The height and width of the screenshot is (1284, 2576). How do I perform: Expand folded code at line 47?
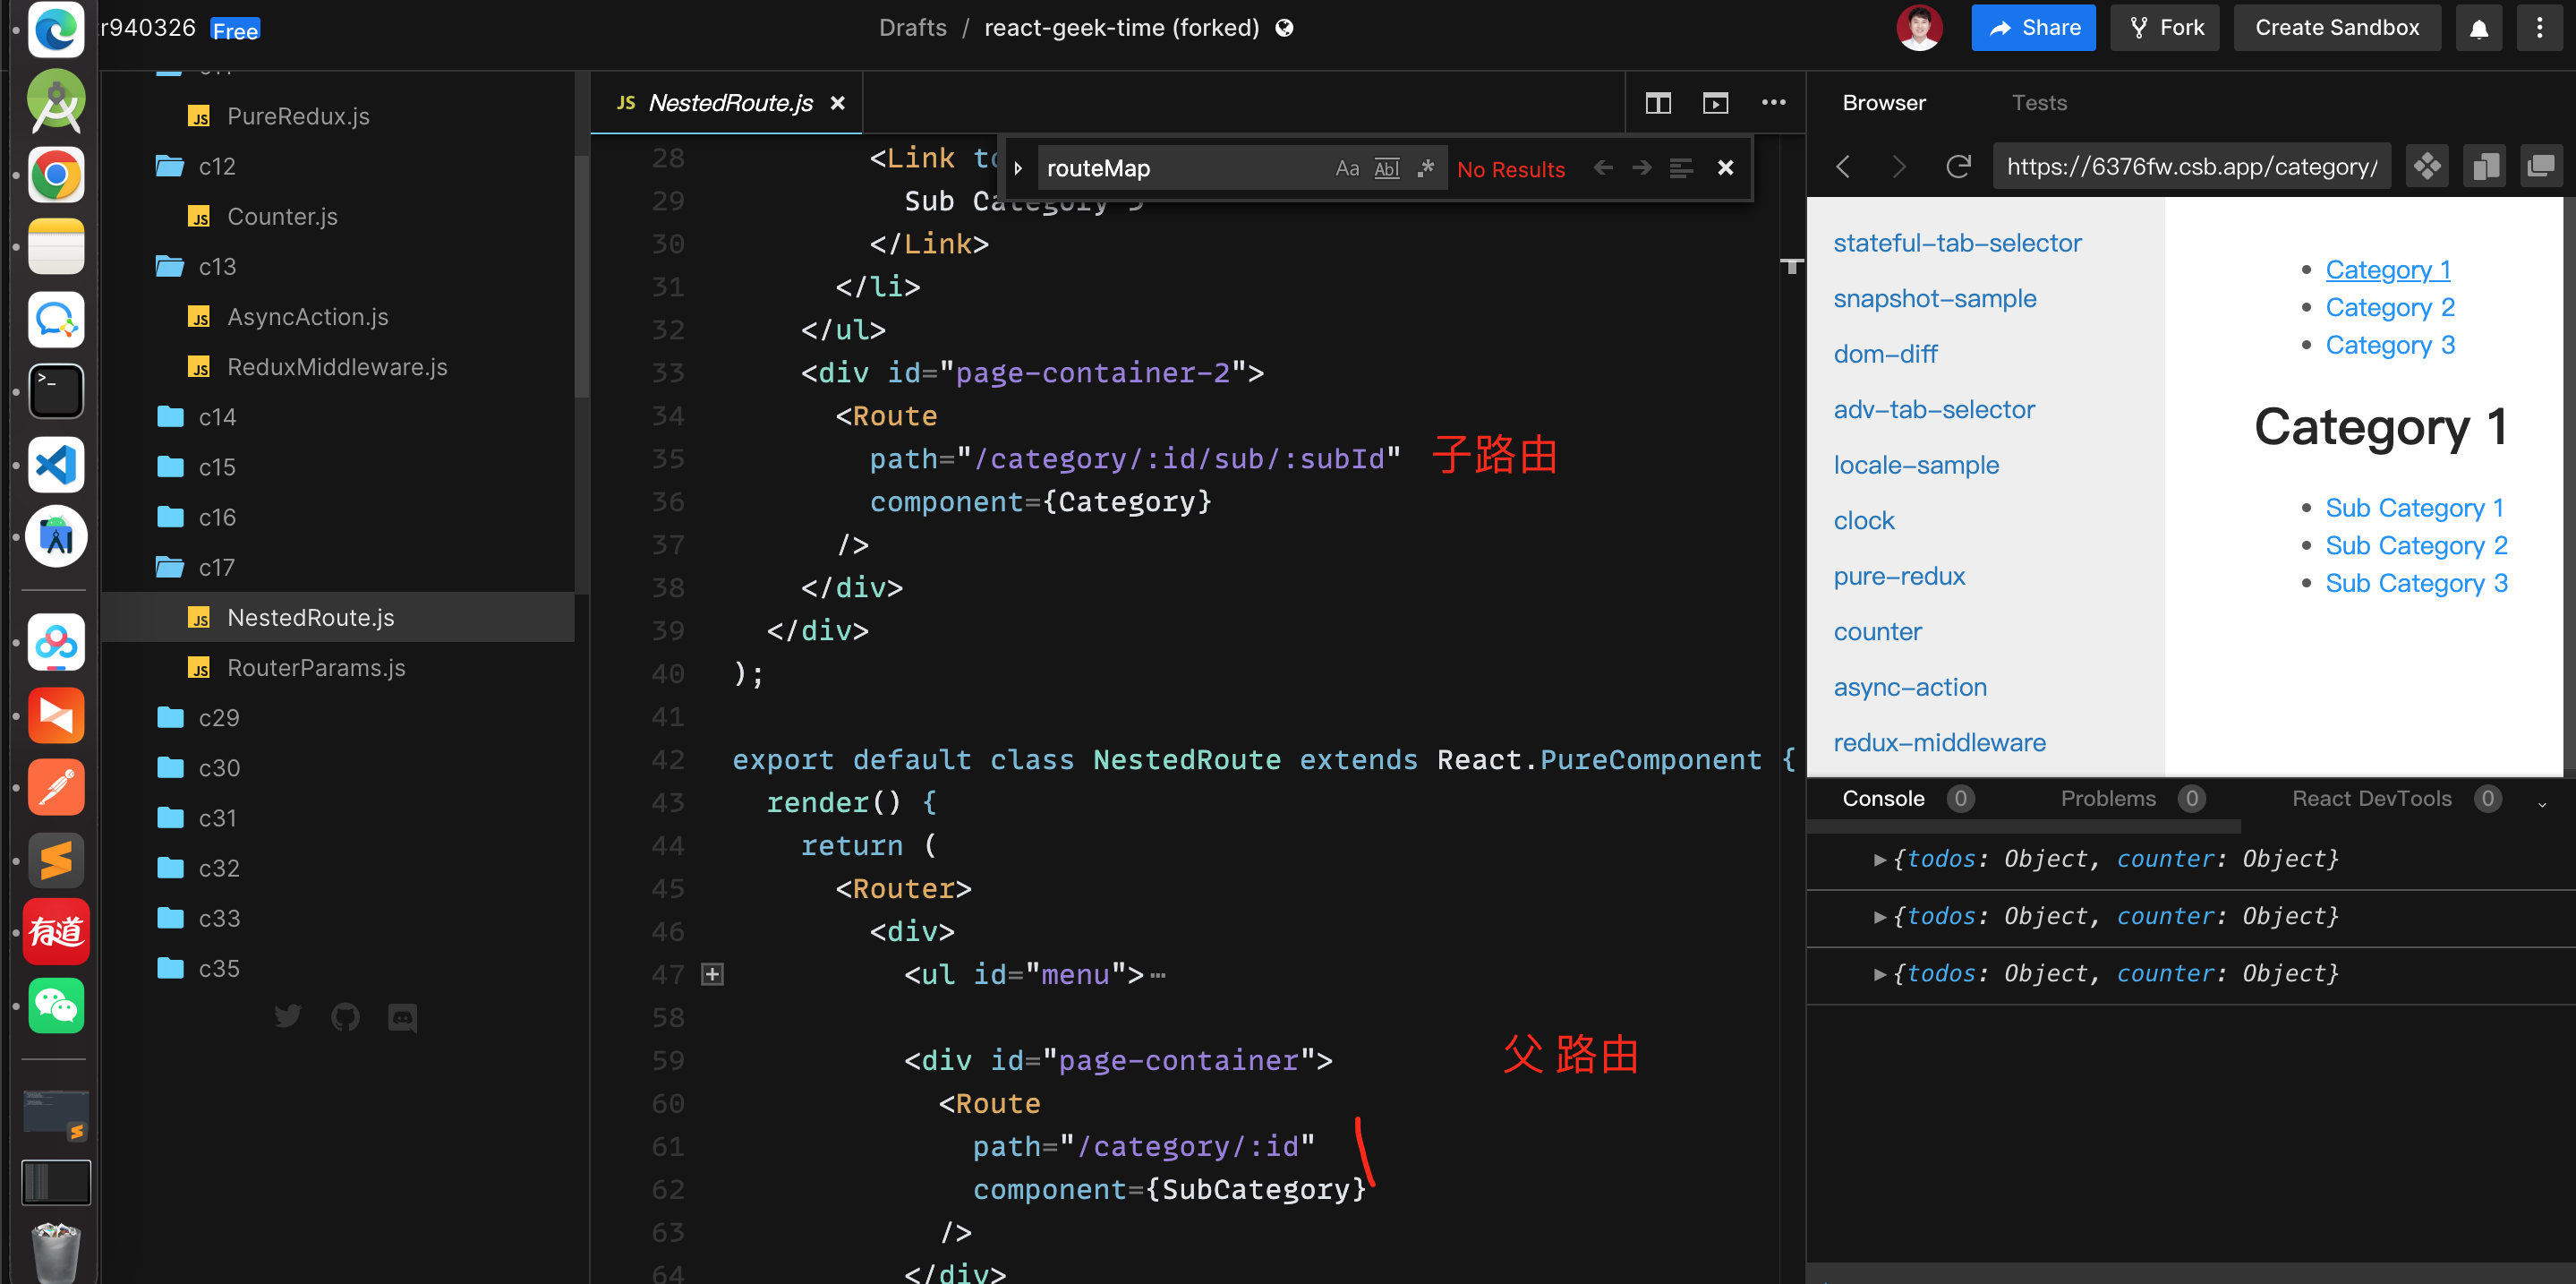click(712, 974)
